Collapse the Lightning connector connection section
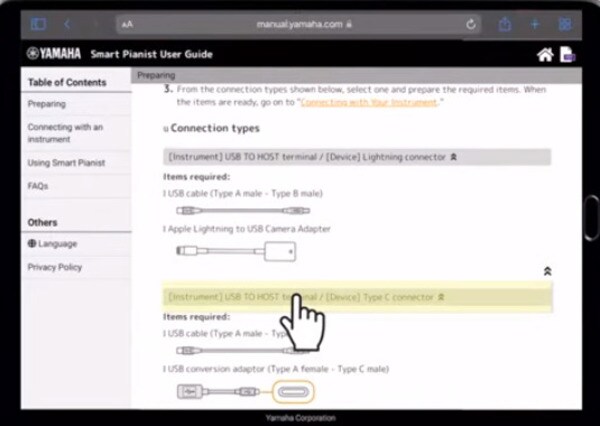This screenshot has width=600, height=426. pos(357,157)
